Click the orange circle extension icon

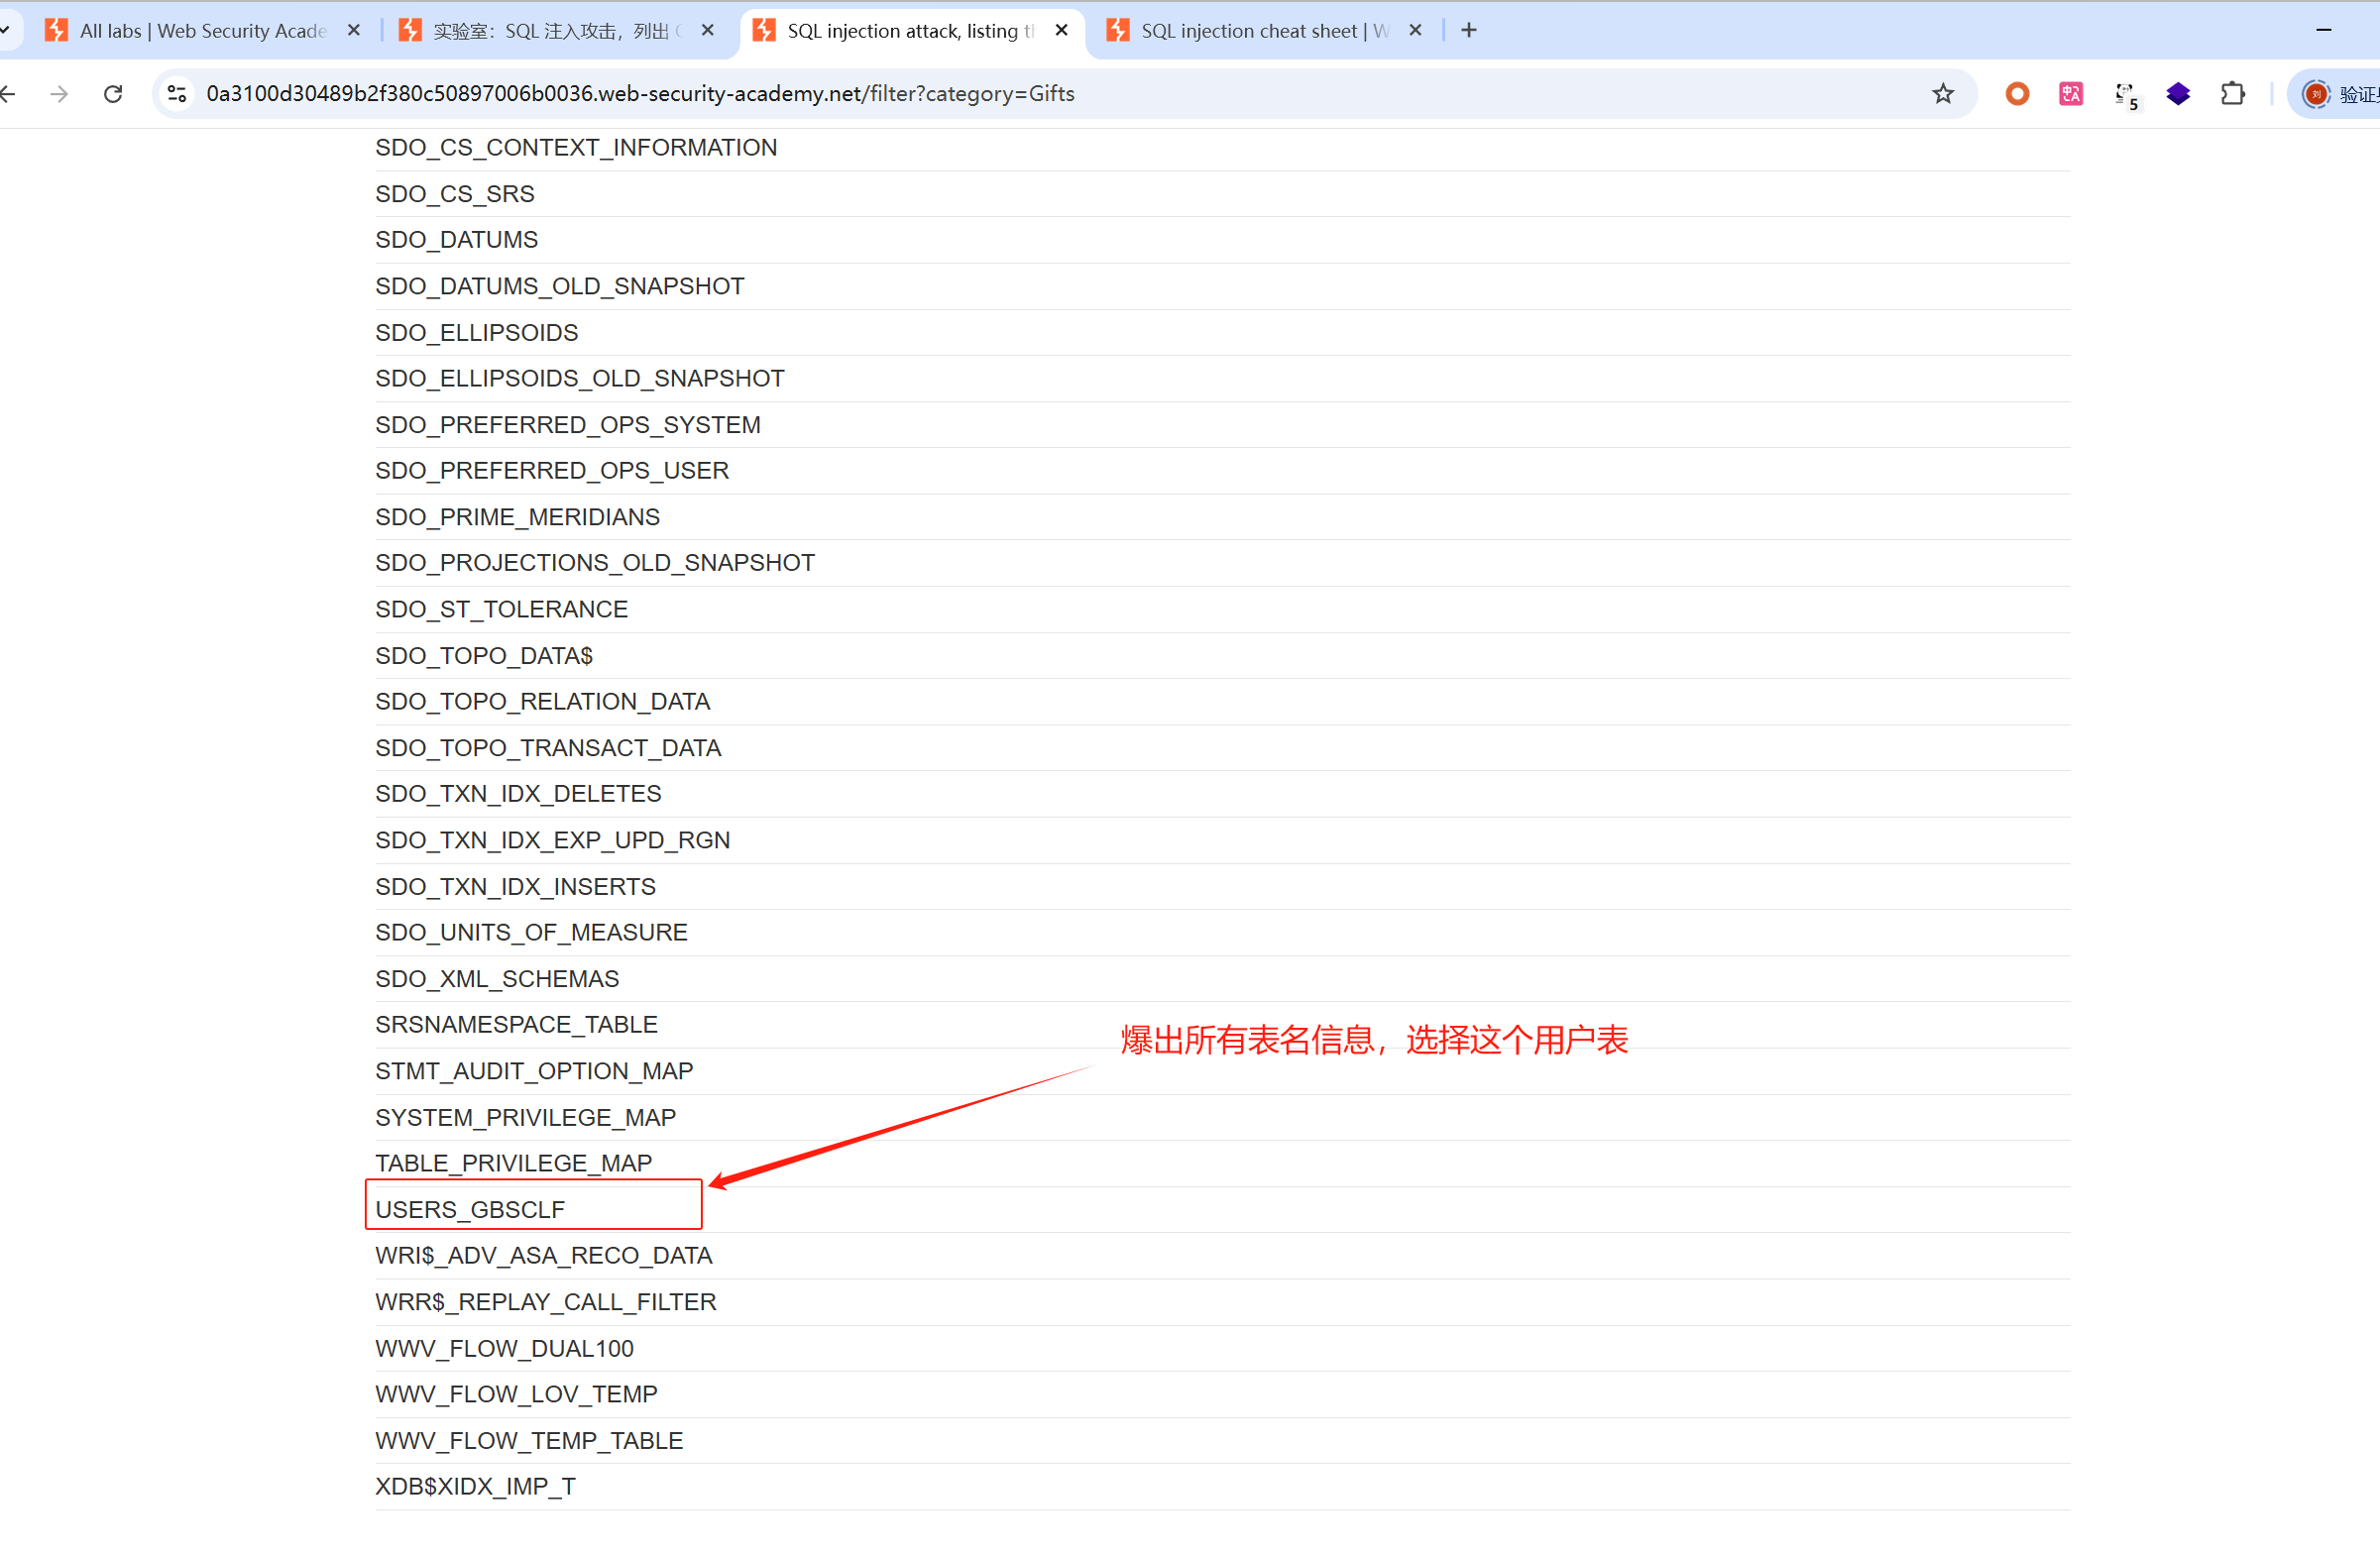[x=2017, y=94]
